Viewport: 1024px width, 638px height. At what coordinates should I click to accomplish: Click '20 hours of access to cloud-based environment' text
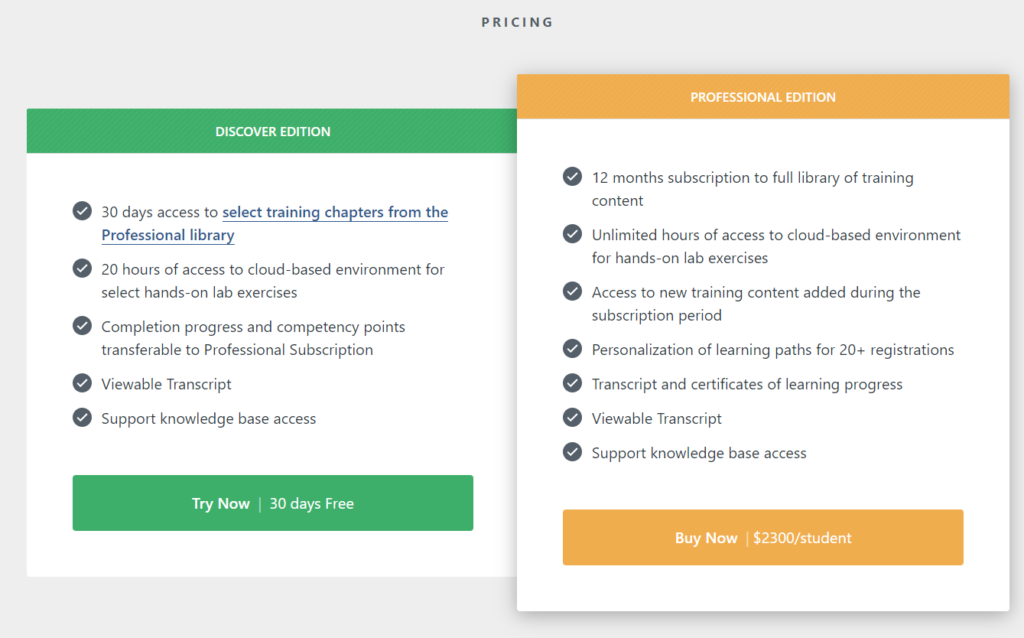(273, 281)
